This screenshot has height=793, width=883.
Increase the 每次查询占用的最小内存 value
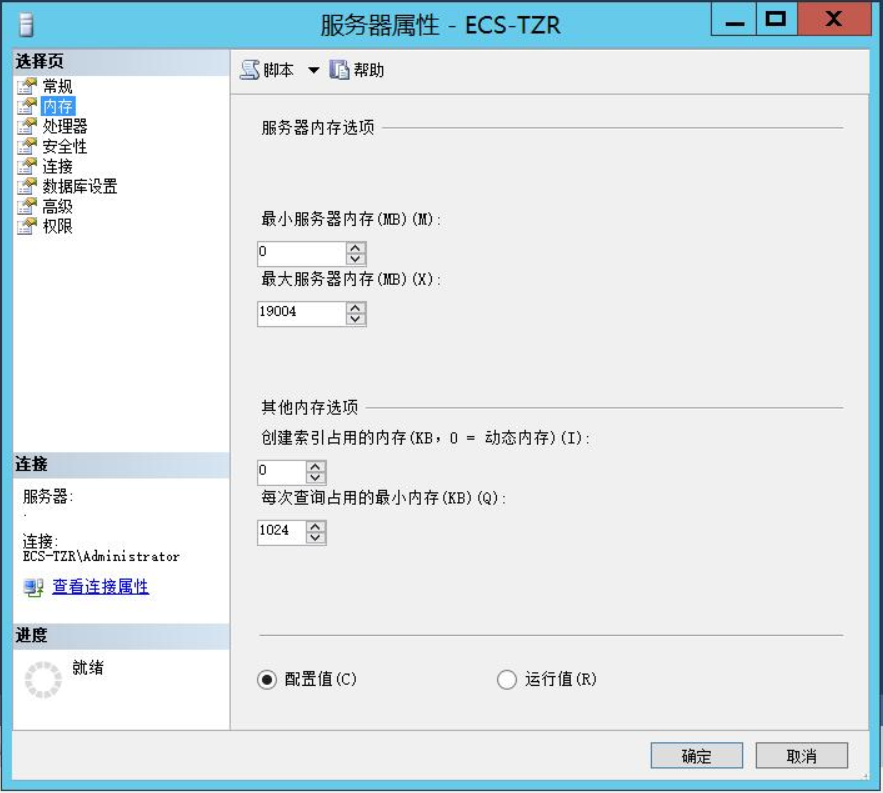(x=315, y=527)
